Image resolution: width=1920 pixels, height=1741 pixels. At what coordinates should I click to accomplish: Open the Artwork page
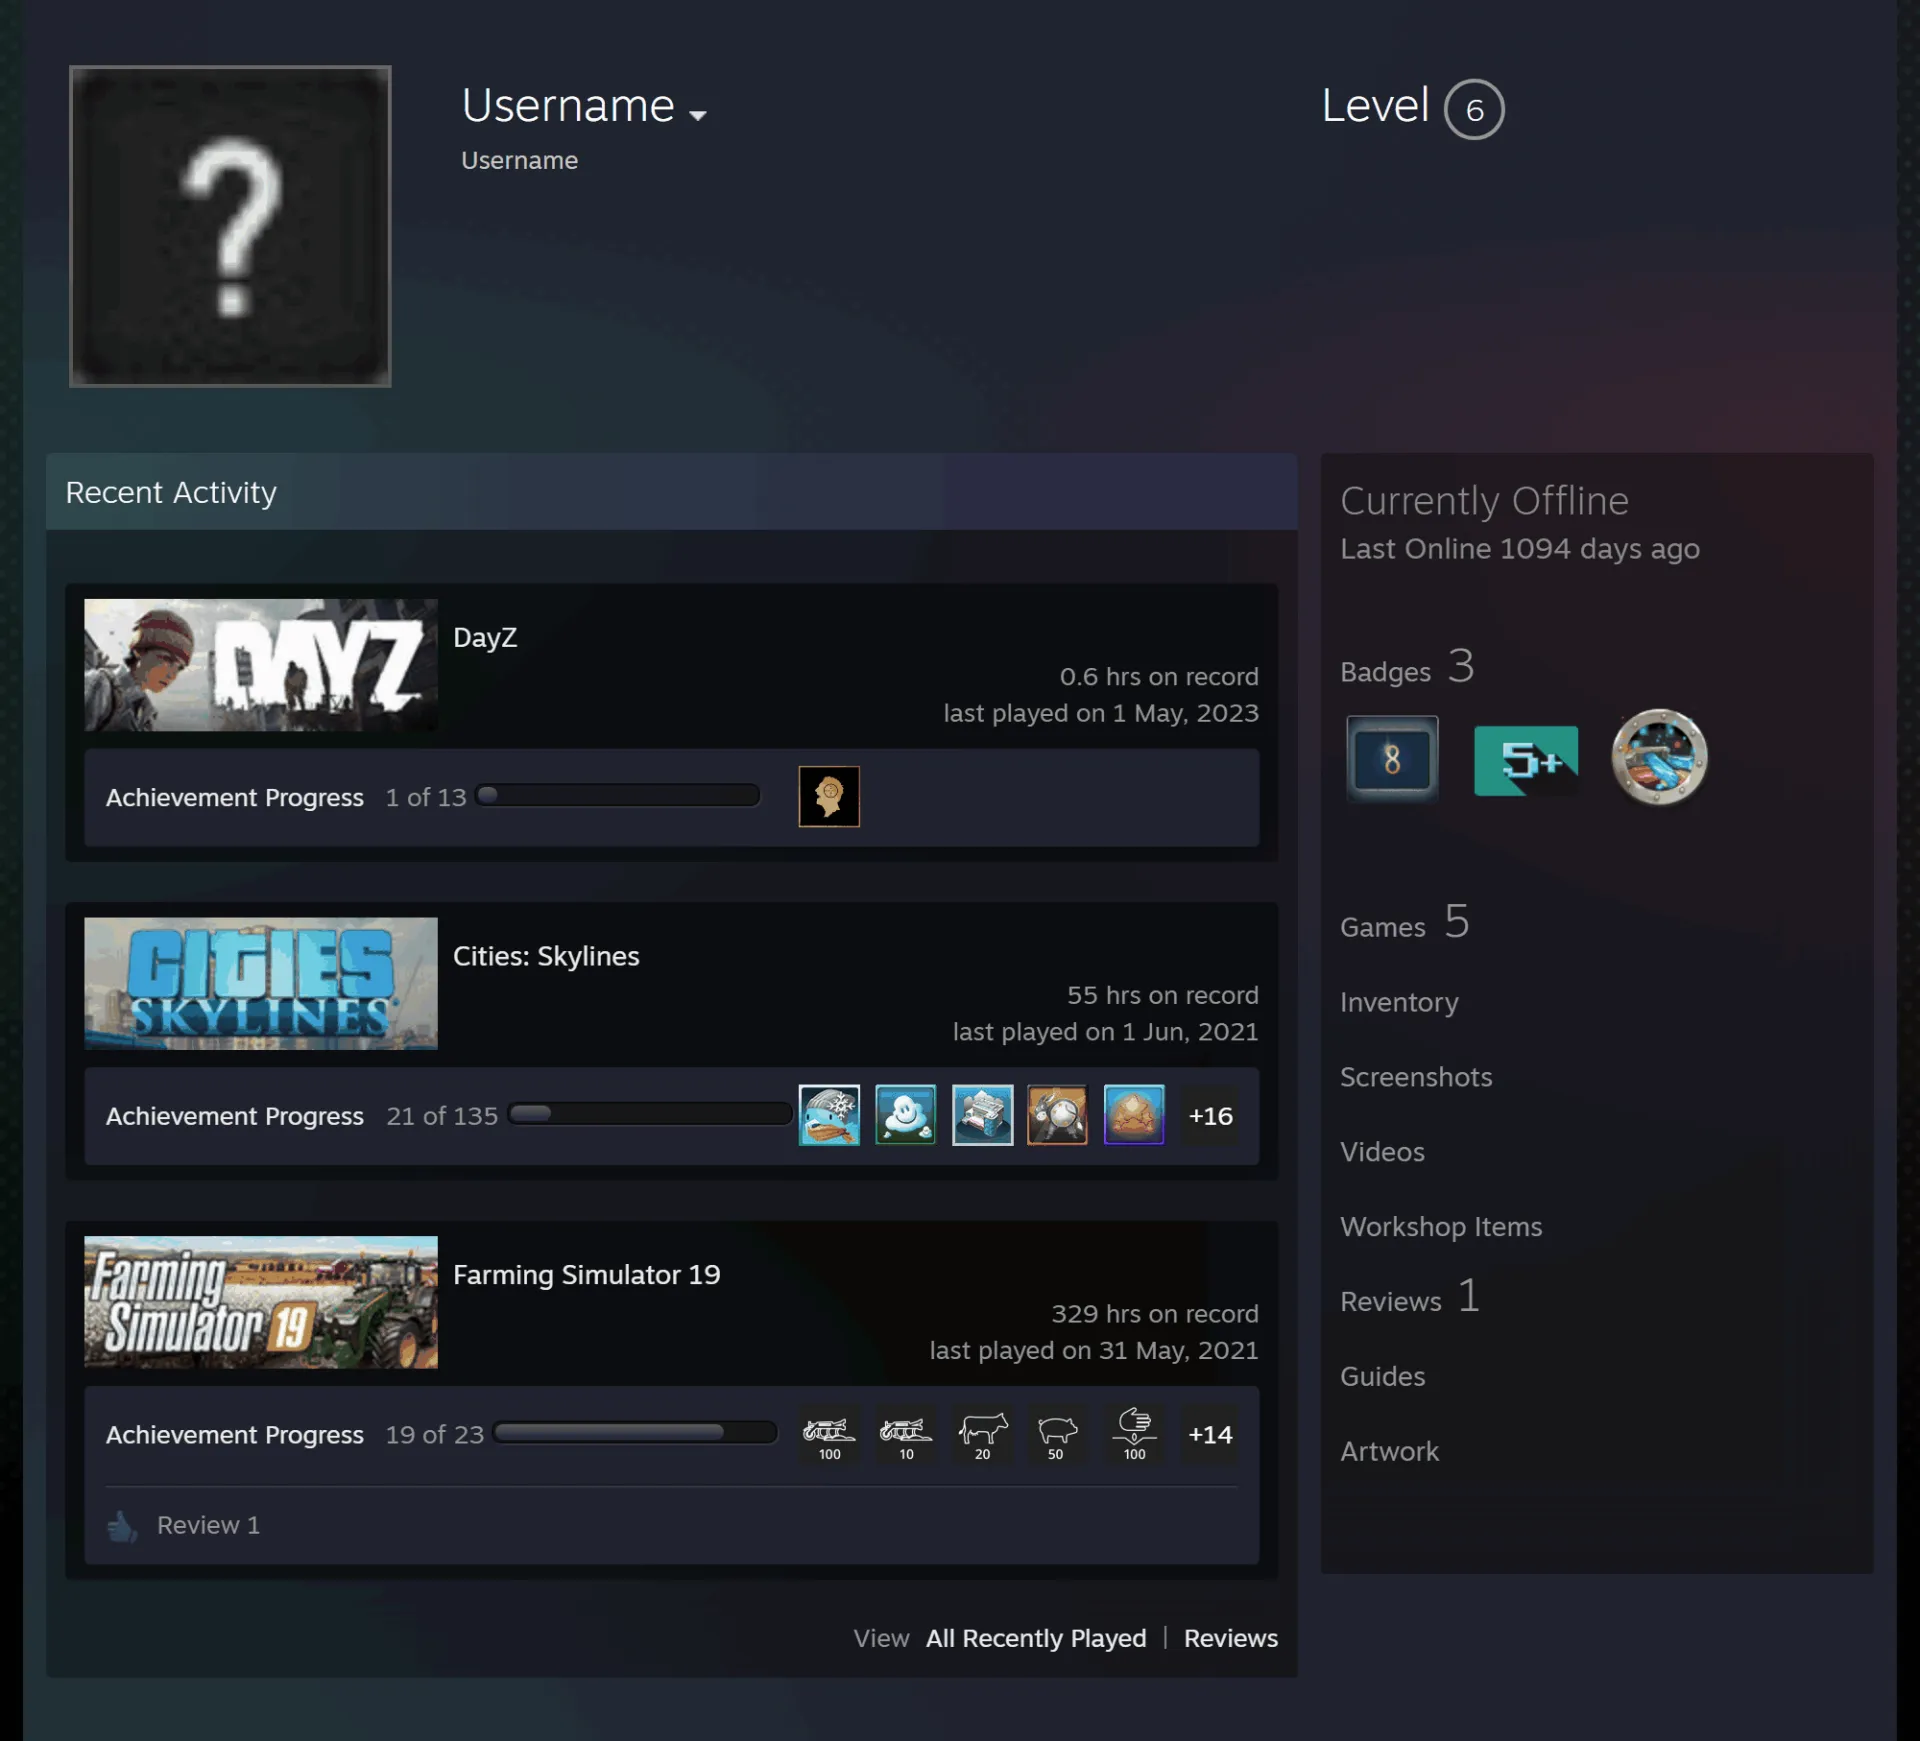1389,1452
